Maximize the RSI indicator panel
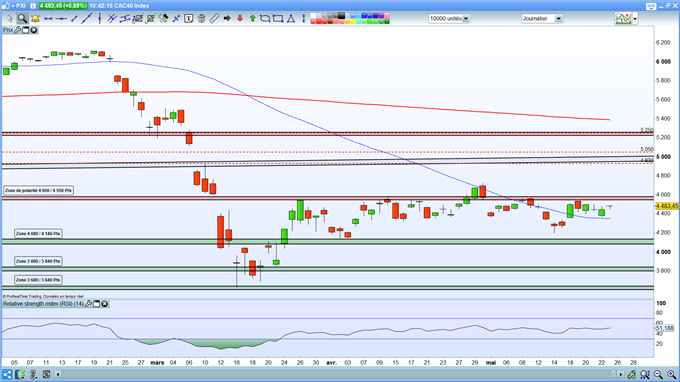Viewport: 680px width, 382px height. point(97,304)
